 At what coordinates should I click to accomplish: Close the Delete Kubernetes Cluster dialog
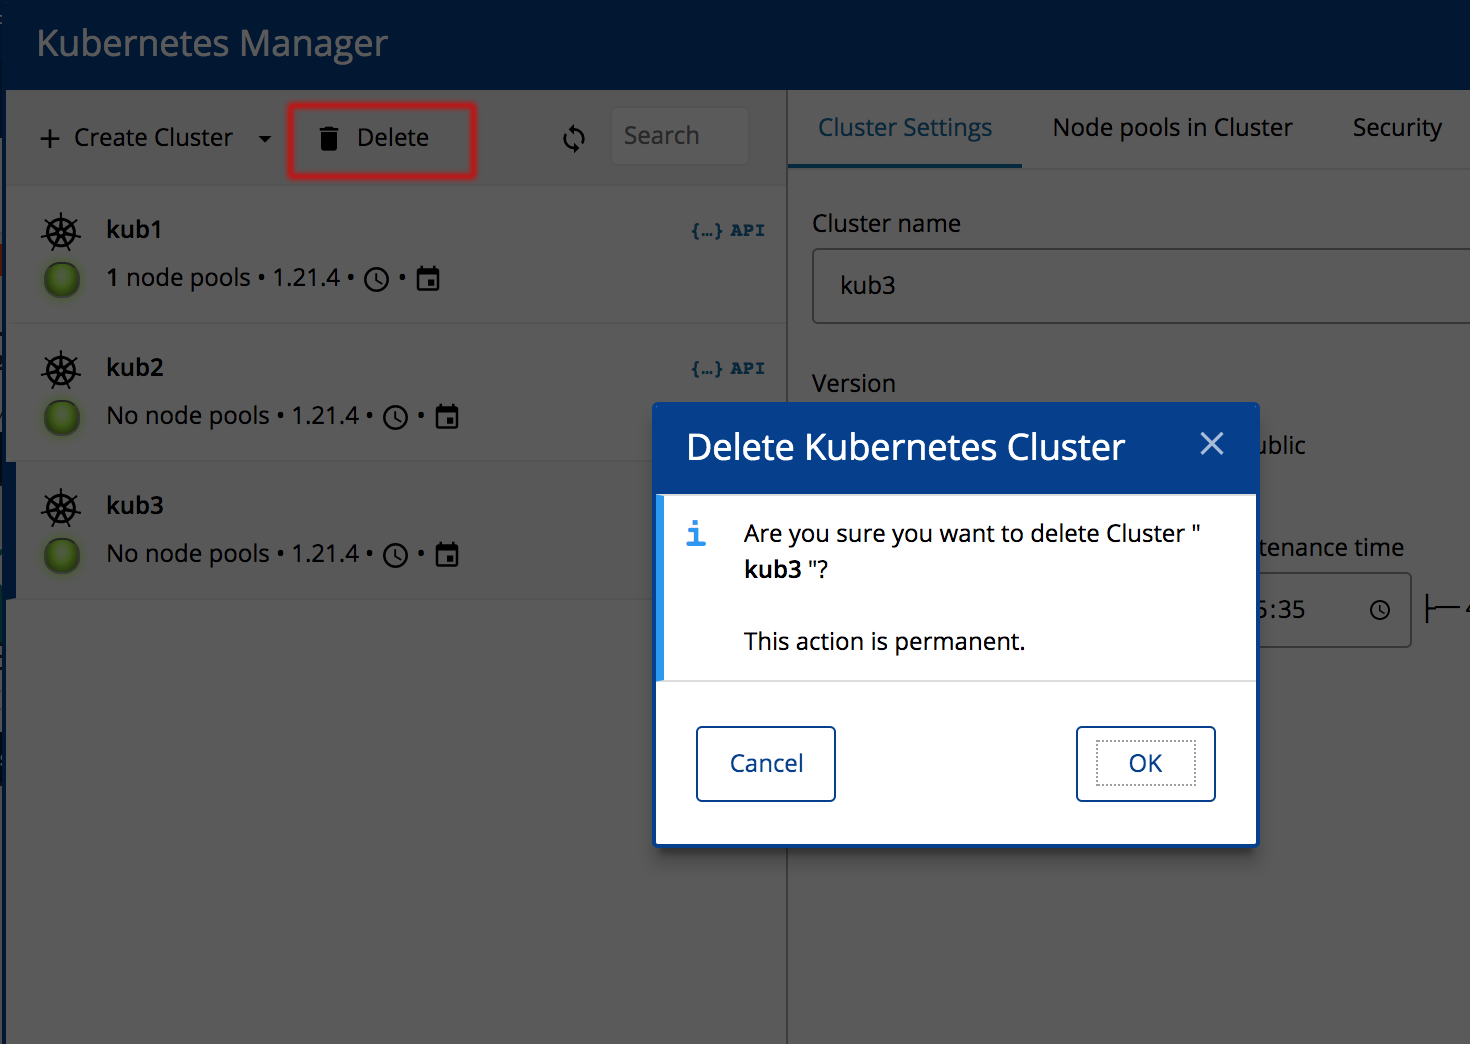coord(1212,444)
